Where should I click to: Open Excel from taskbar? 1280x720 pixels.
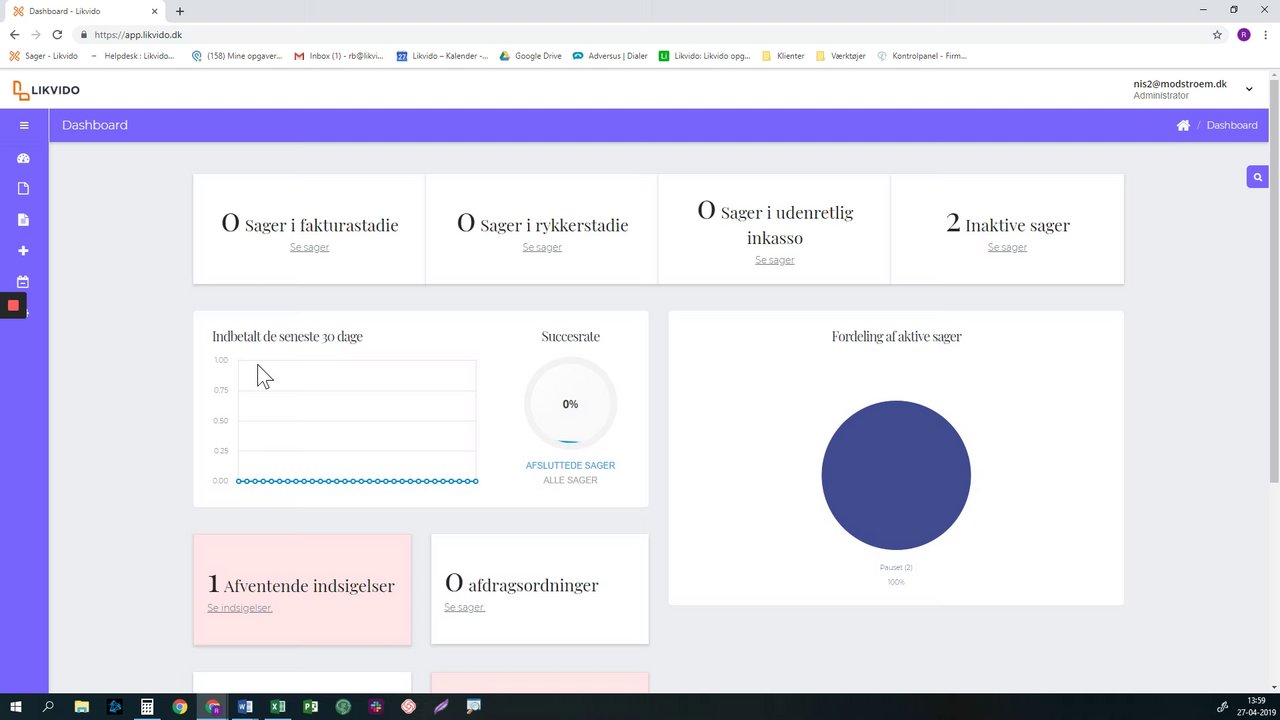pos(278,706)
